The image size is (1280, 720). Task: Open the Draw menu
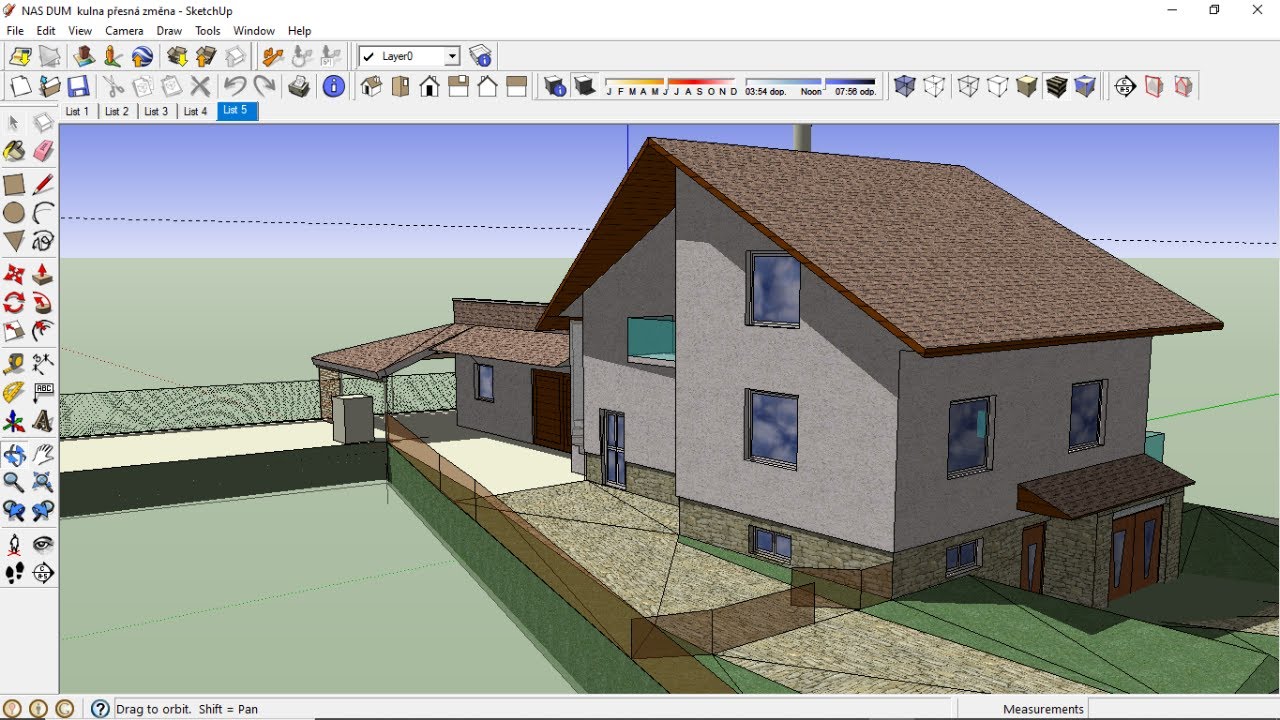[169, 31]
